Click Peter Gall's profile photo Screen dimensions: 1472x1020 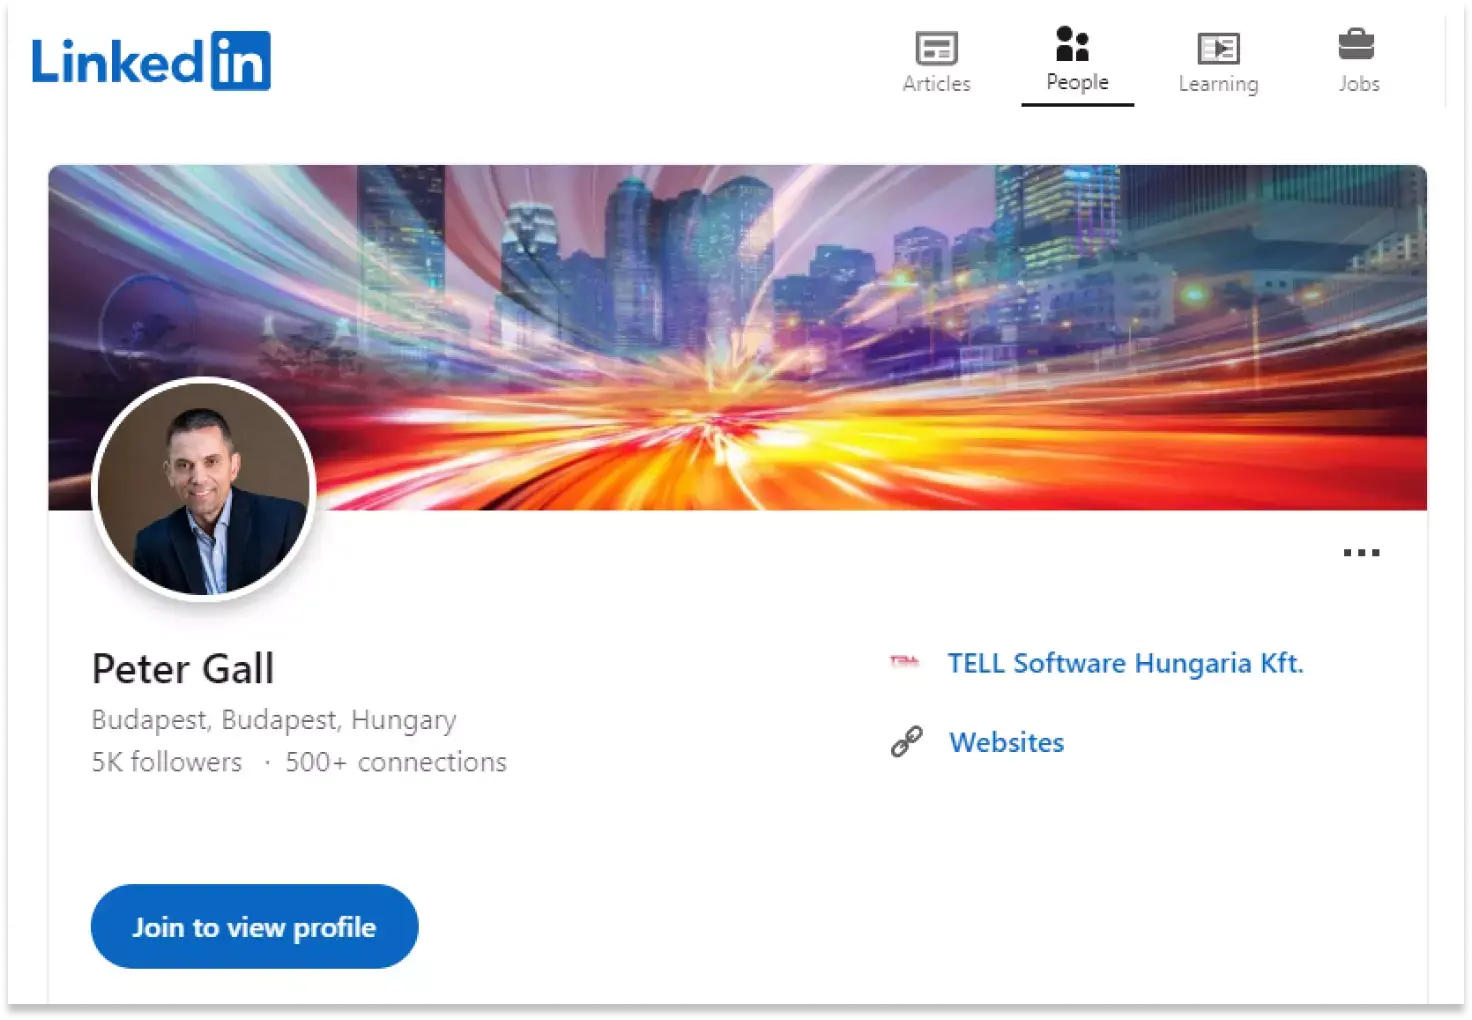tap(203, 489)
